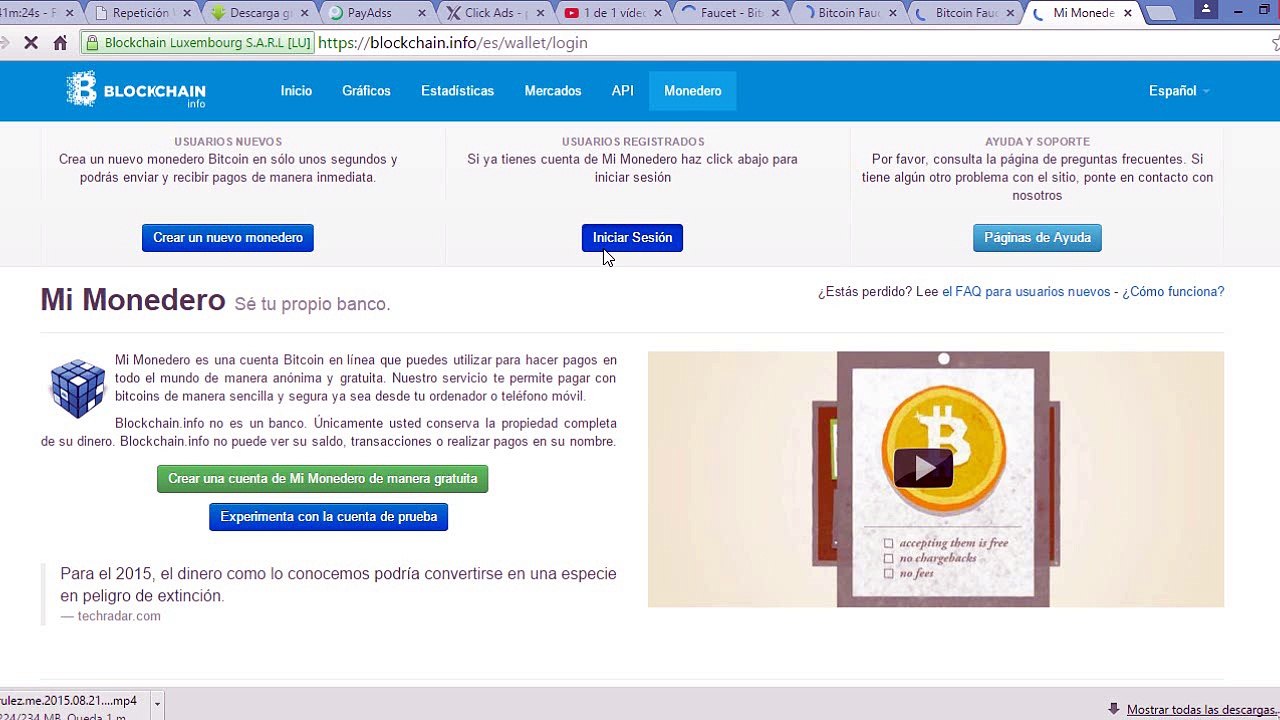Click the USUARIOS REGISTRADOS heading

[x=633, y=142]
